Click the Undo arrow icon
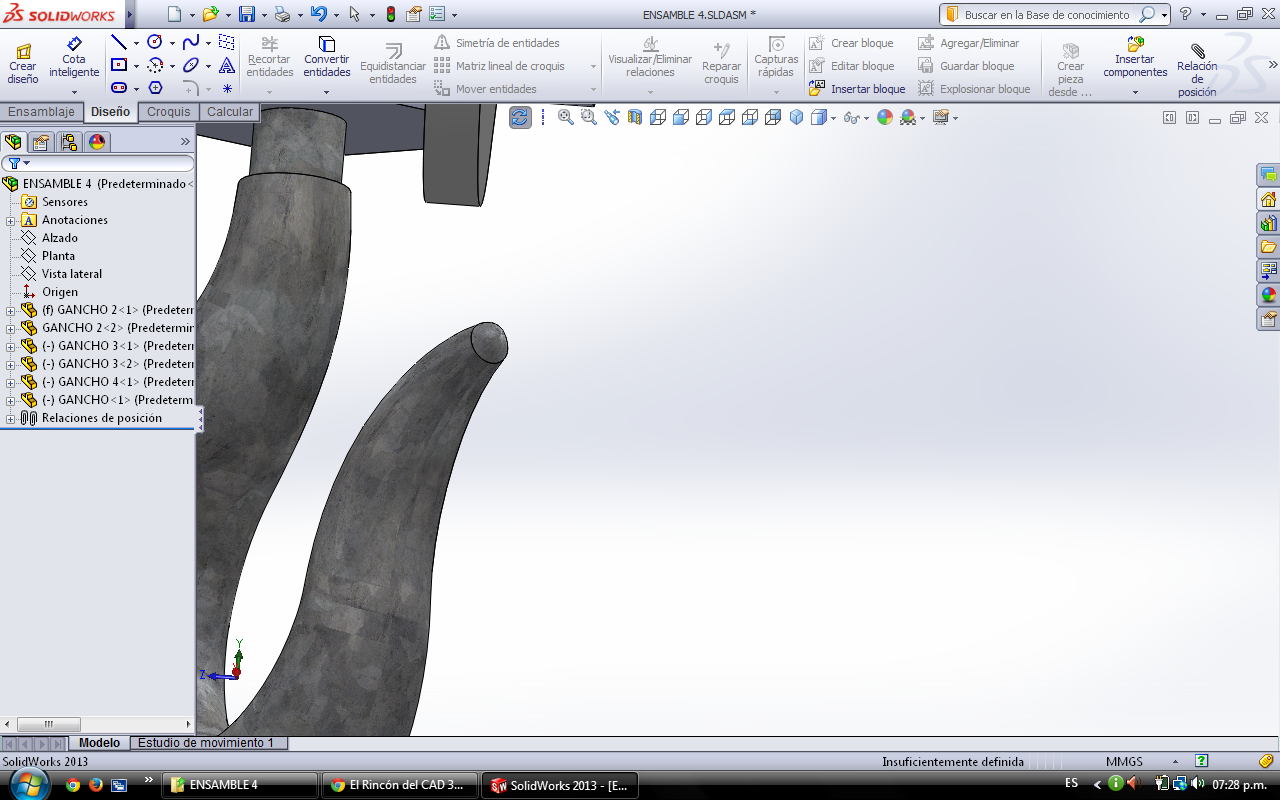 [x=318, y=14]
